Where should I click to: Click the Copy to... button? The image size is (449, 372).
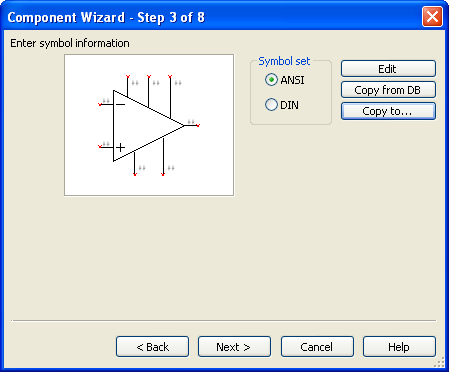[388, 111]
